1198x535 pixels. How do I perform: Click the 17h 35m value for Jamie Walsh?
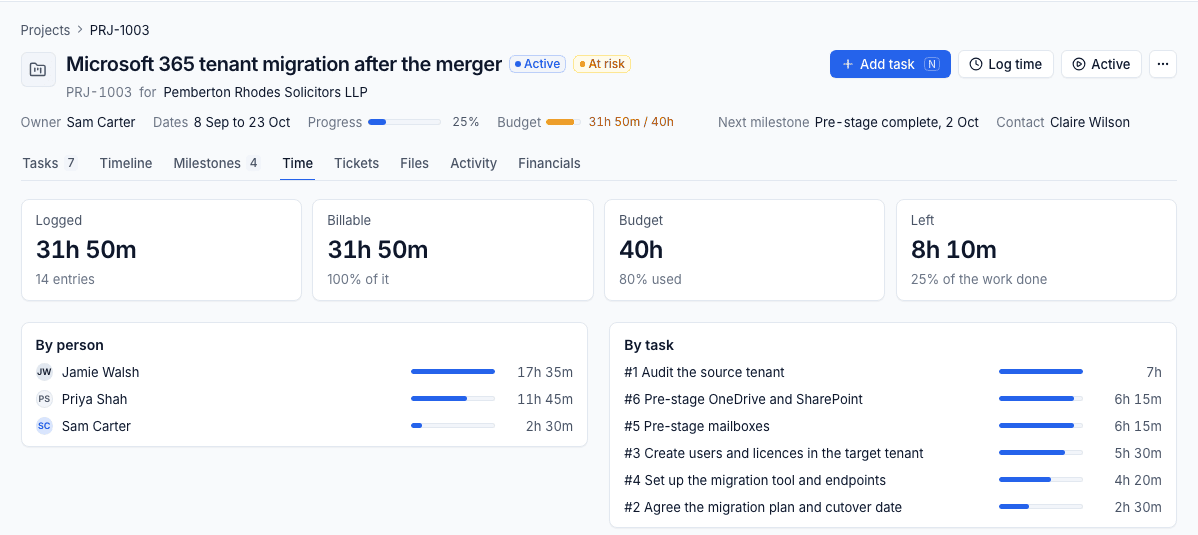pos(545,372)
